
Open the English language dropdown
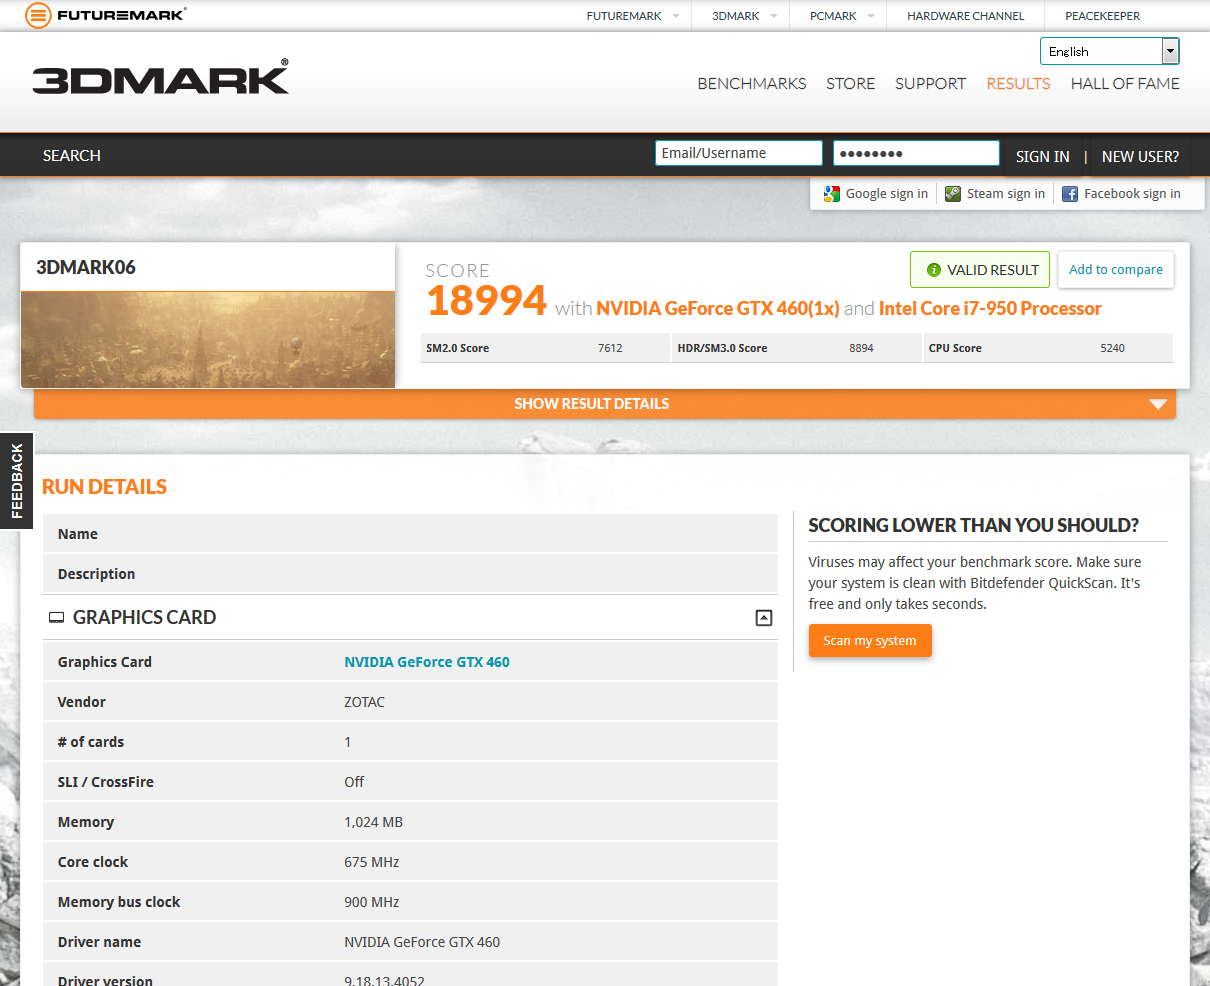coord(1110,51)
